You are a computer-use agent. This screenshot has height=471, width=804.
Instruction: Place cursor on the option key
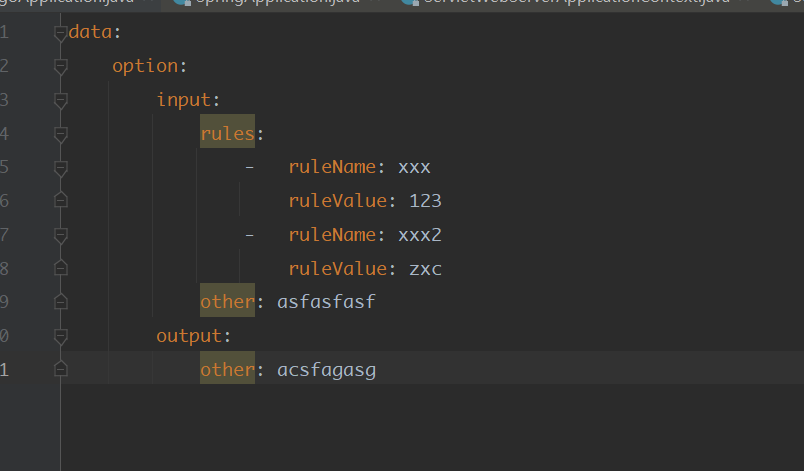coord(146,66)
